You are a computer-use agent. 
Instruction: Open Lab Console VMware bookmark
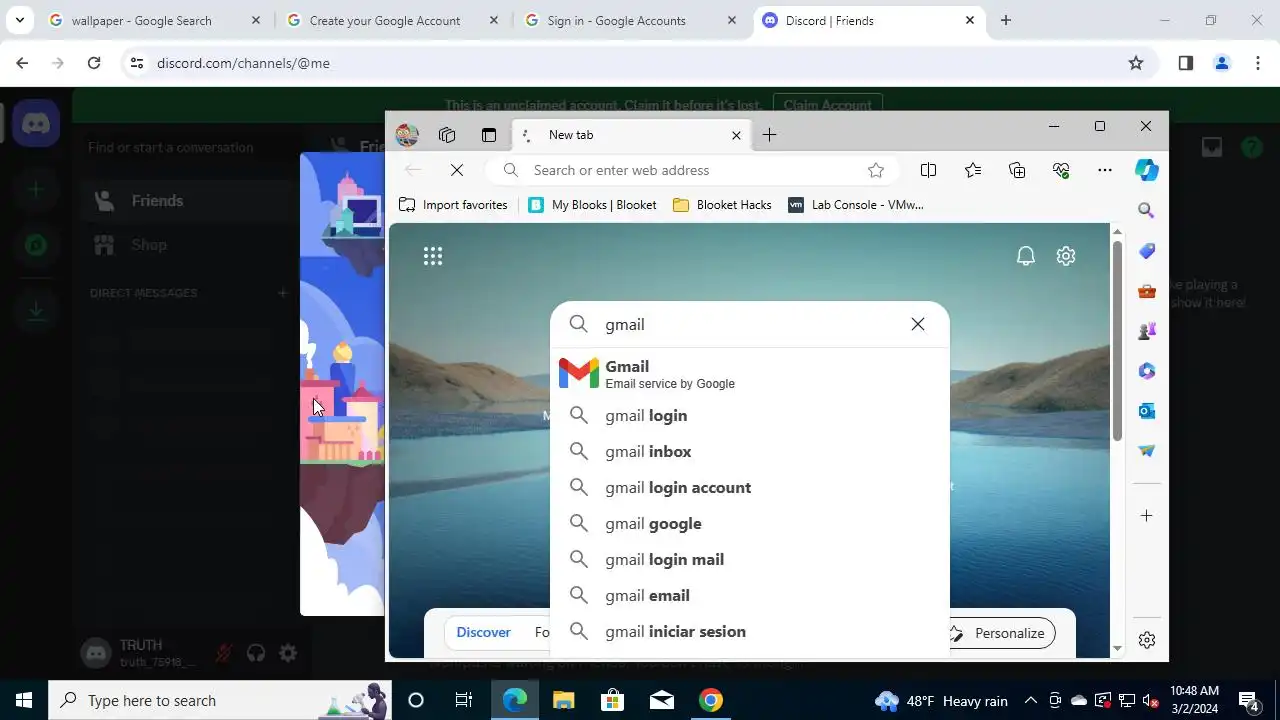coord(856,205)
